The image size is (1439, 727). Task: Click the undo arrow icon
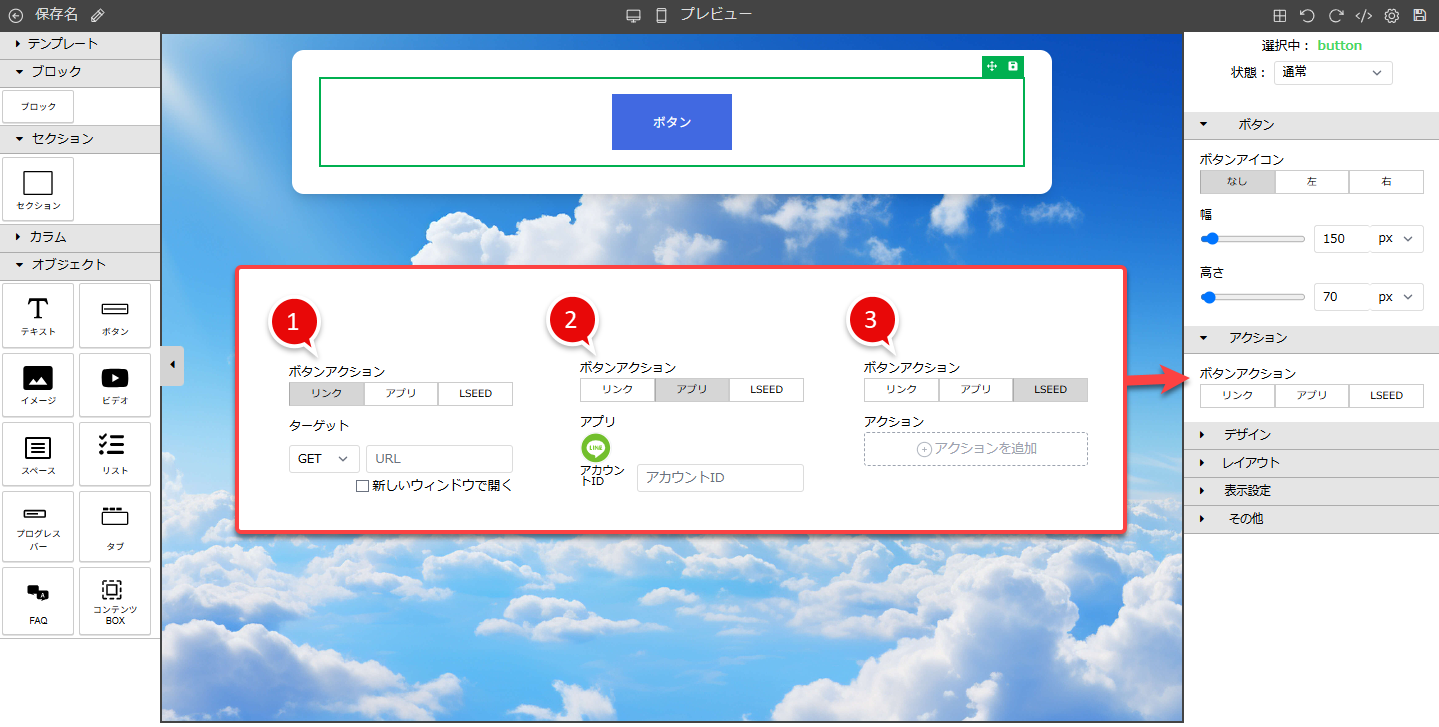pos(1307,15)
